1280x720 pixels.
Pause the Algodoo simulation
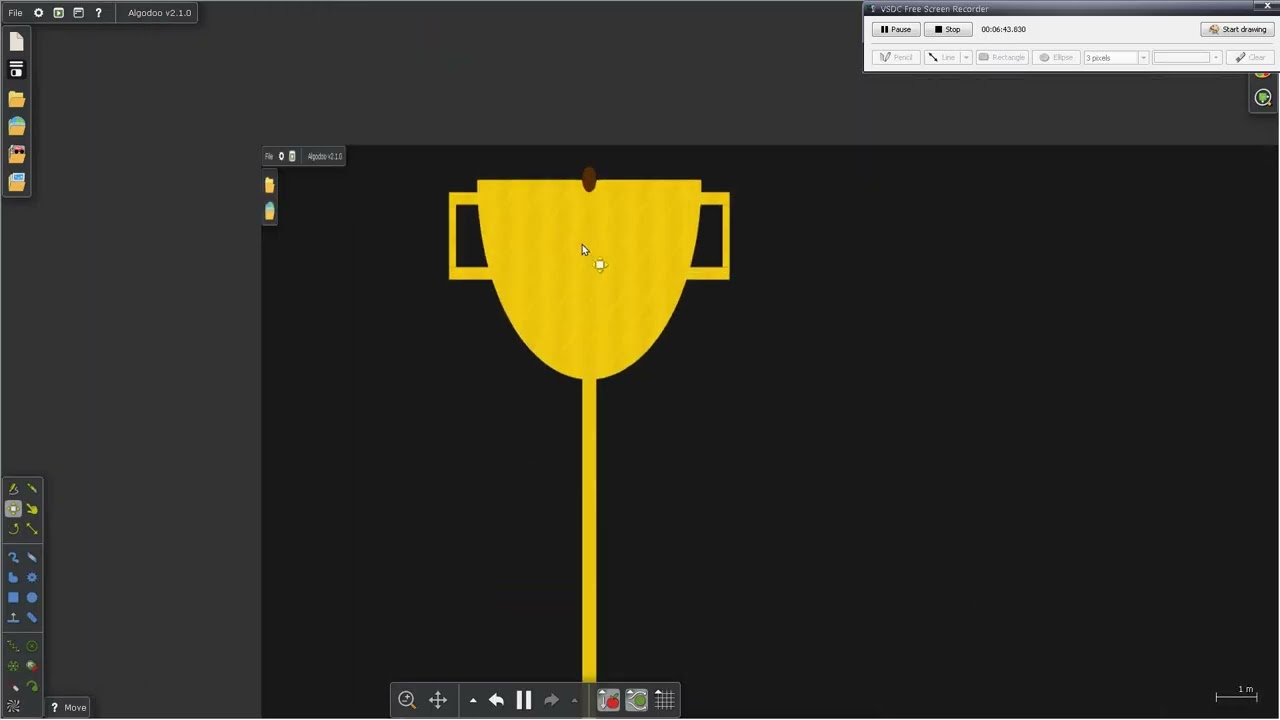pyautogui.click(x=524, y=700)
